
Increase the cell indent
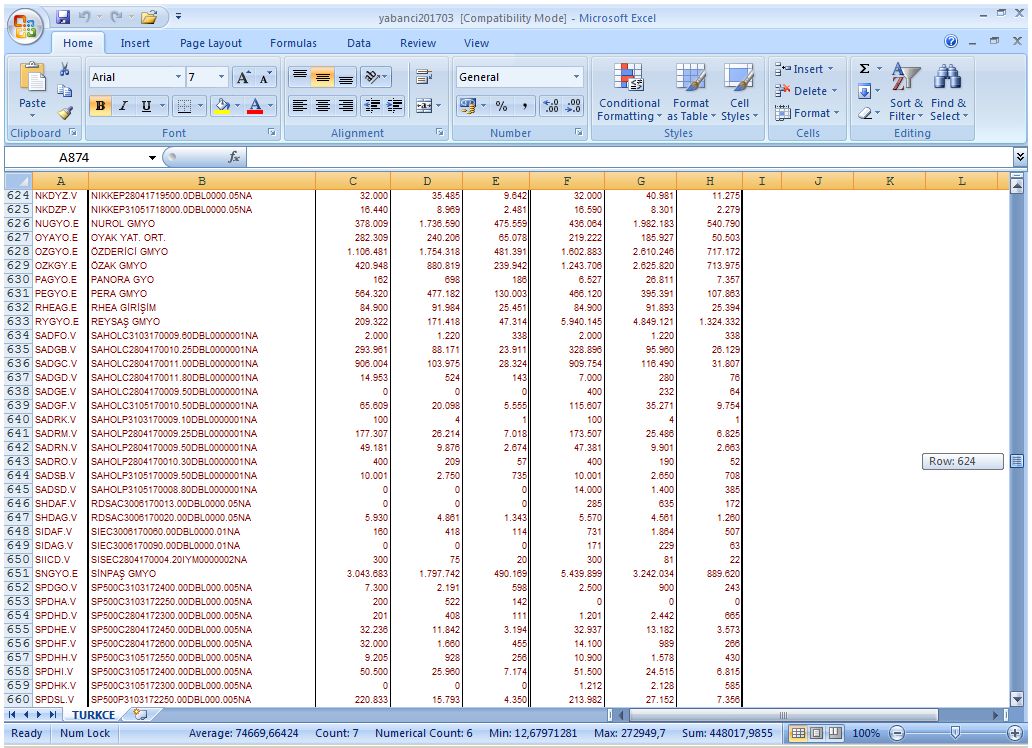(395, 105)
